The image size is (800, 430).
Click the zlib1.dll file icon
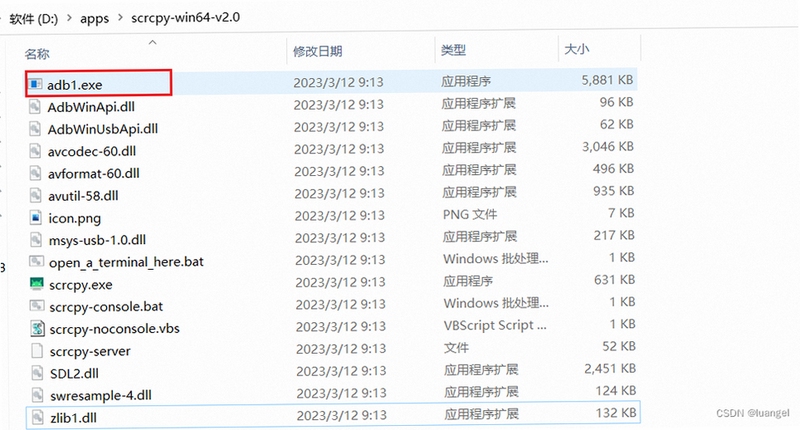(37, 417)
